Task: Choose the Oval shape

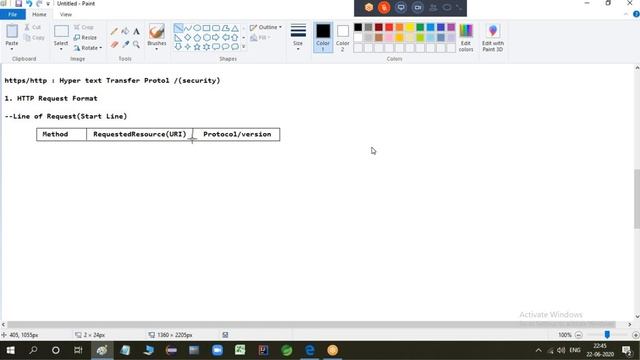Action: (x=197, y=28)
